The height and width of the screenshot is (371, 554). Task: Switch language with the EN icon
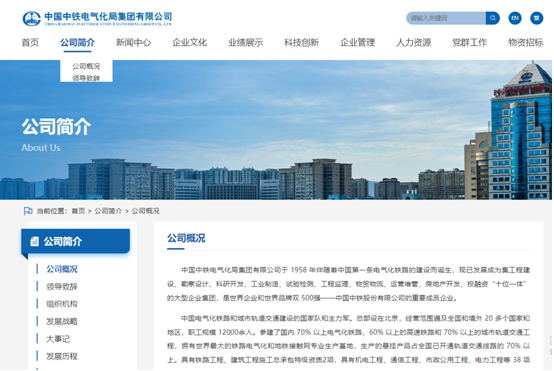tap(515, 18)
